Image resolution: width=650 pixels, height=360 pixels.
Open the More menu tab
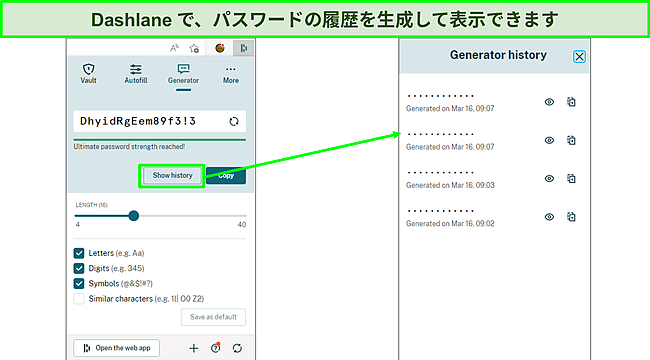click(230, 74)
